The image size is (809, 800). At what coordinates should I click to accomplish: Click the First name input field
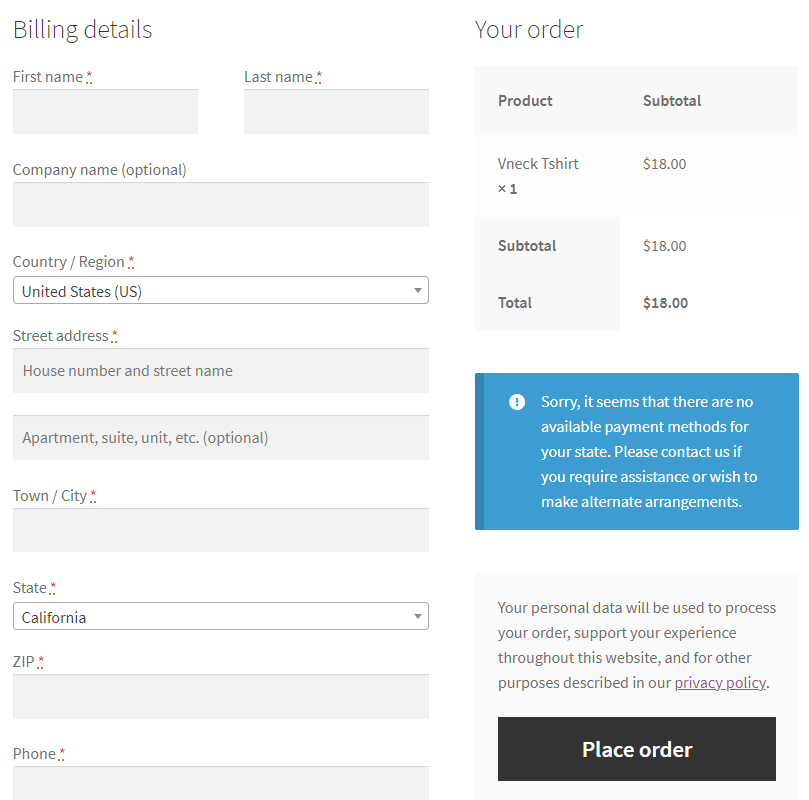tap(105, 112)
